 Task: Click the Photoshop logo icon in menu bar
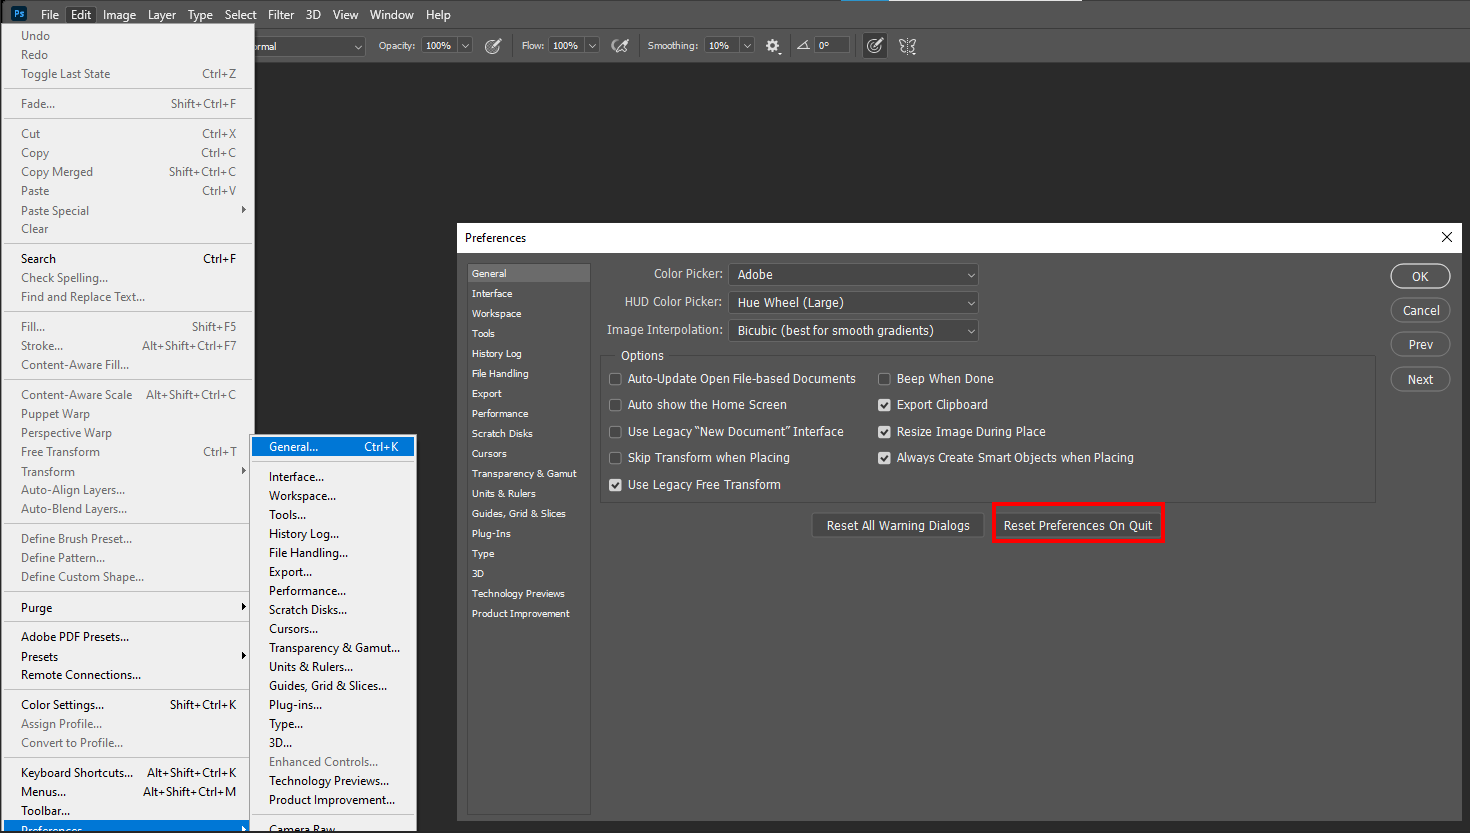click(17, 14)
